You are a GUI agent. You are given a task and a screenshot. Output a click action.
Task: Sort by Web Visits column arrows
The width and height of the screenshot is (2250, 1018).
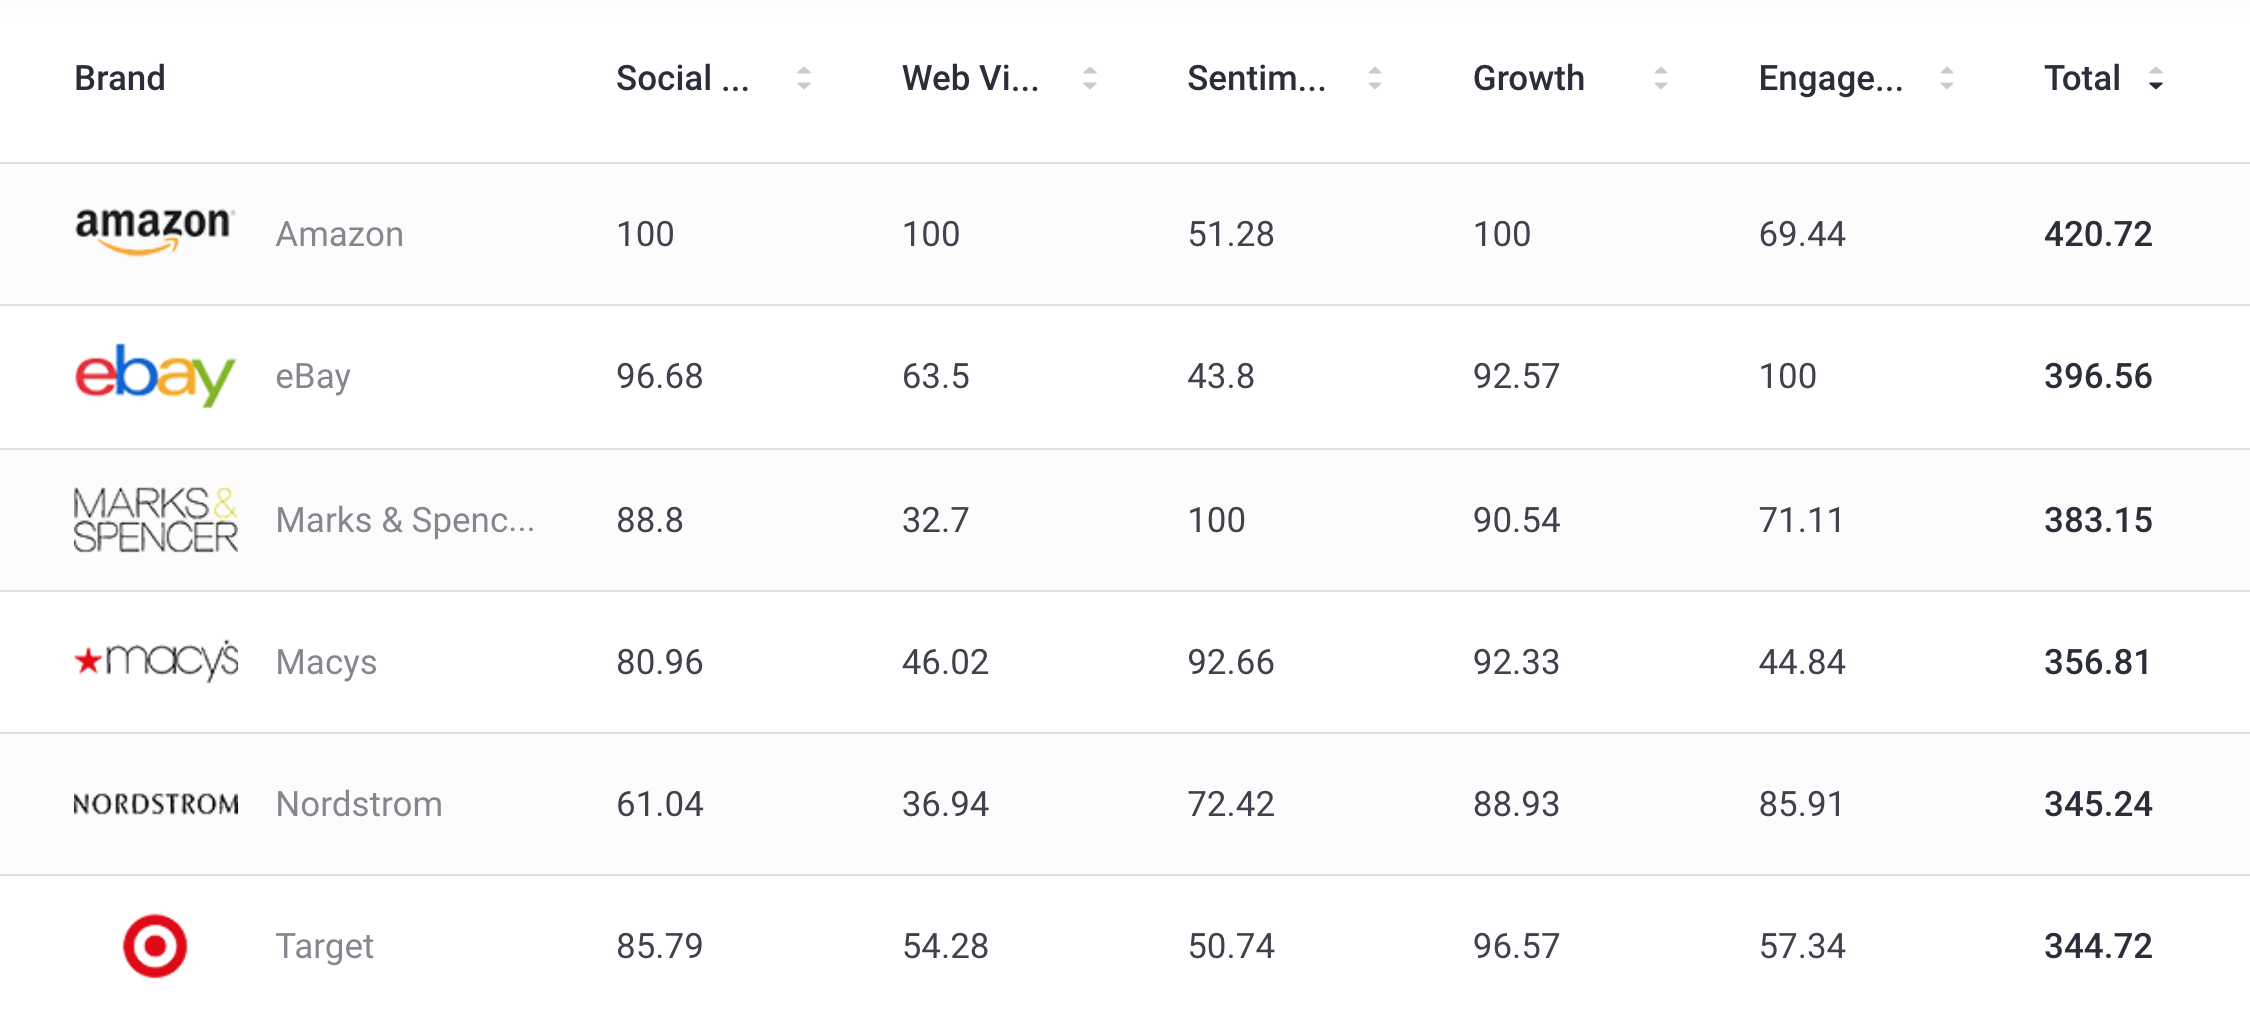tap(1089, 78)
